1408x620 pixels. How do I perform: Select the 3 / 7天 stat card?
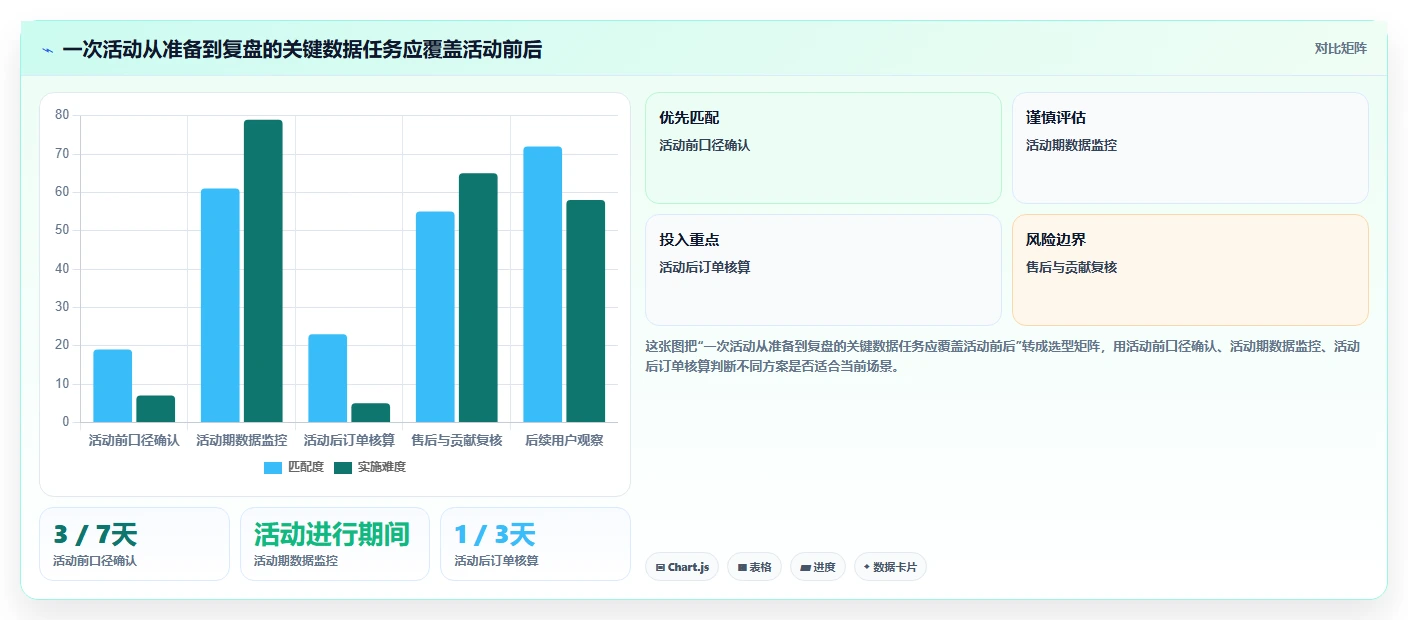134,544
